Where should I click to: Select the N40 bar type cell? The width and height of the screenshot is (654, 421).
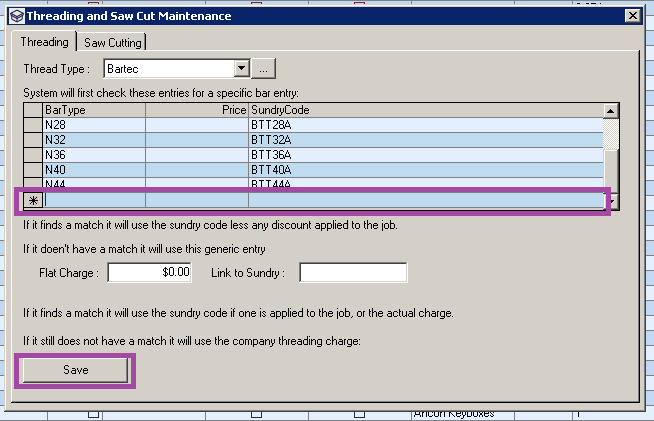pos(94,170)
